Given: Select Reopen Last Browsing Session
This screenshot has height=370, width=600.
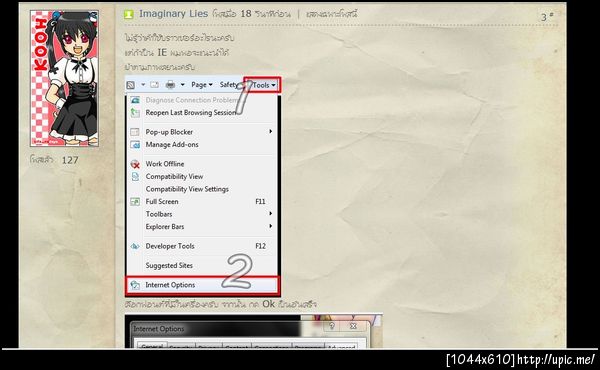Looking at the screenshot, I should 201,112.
